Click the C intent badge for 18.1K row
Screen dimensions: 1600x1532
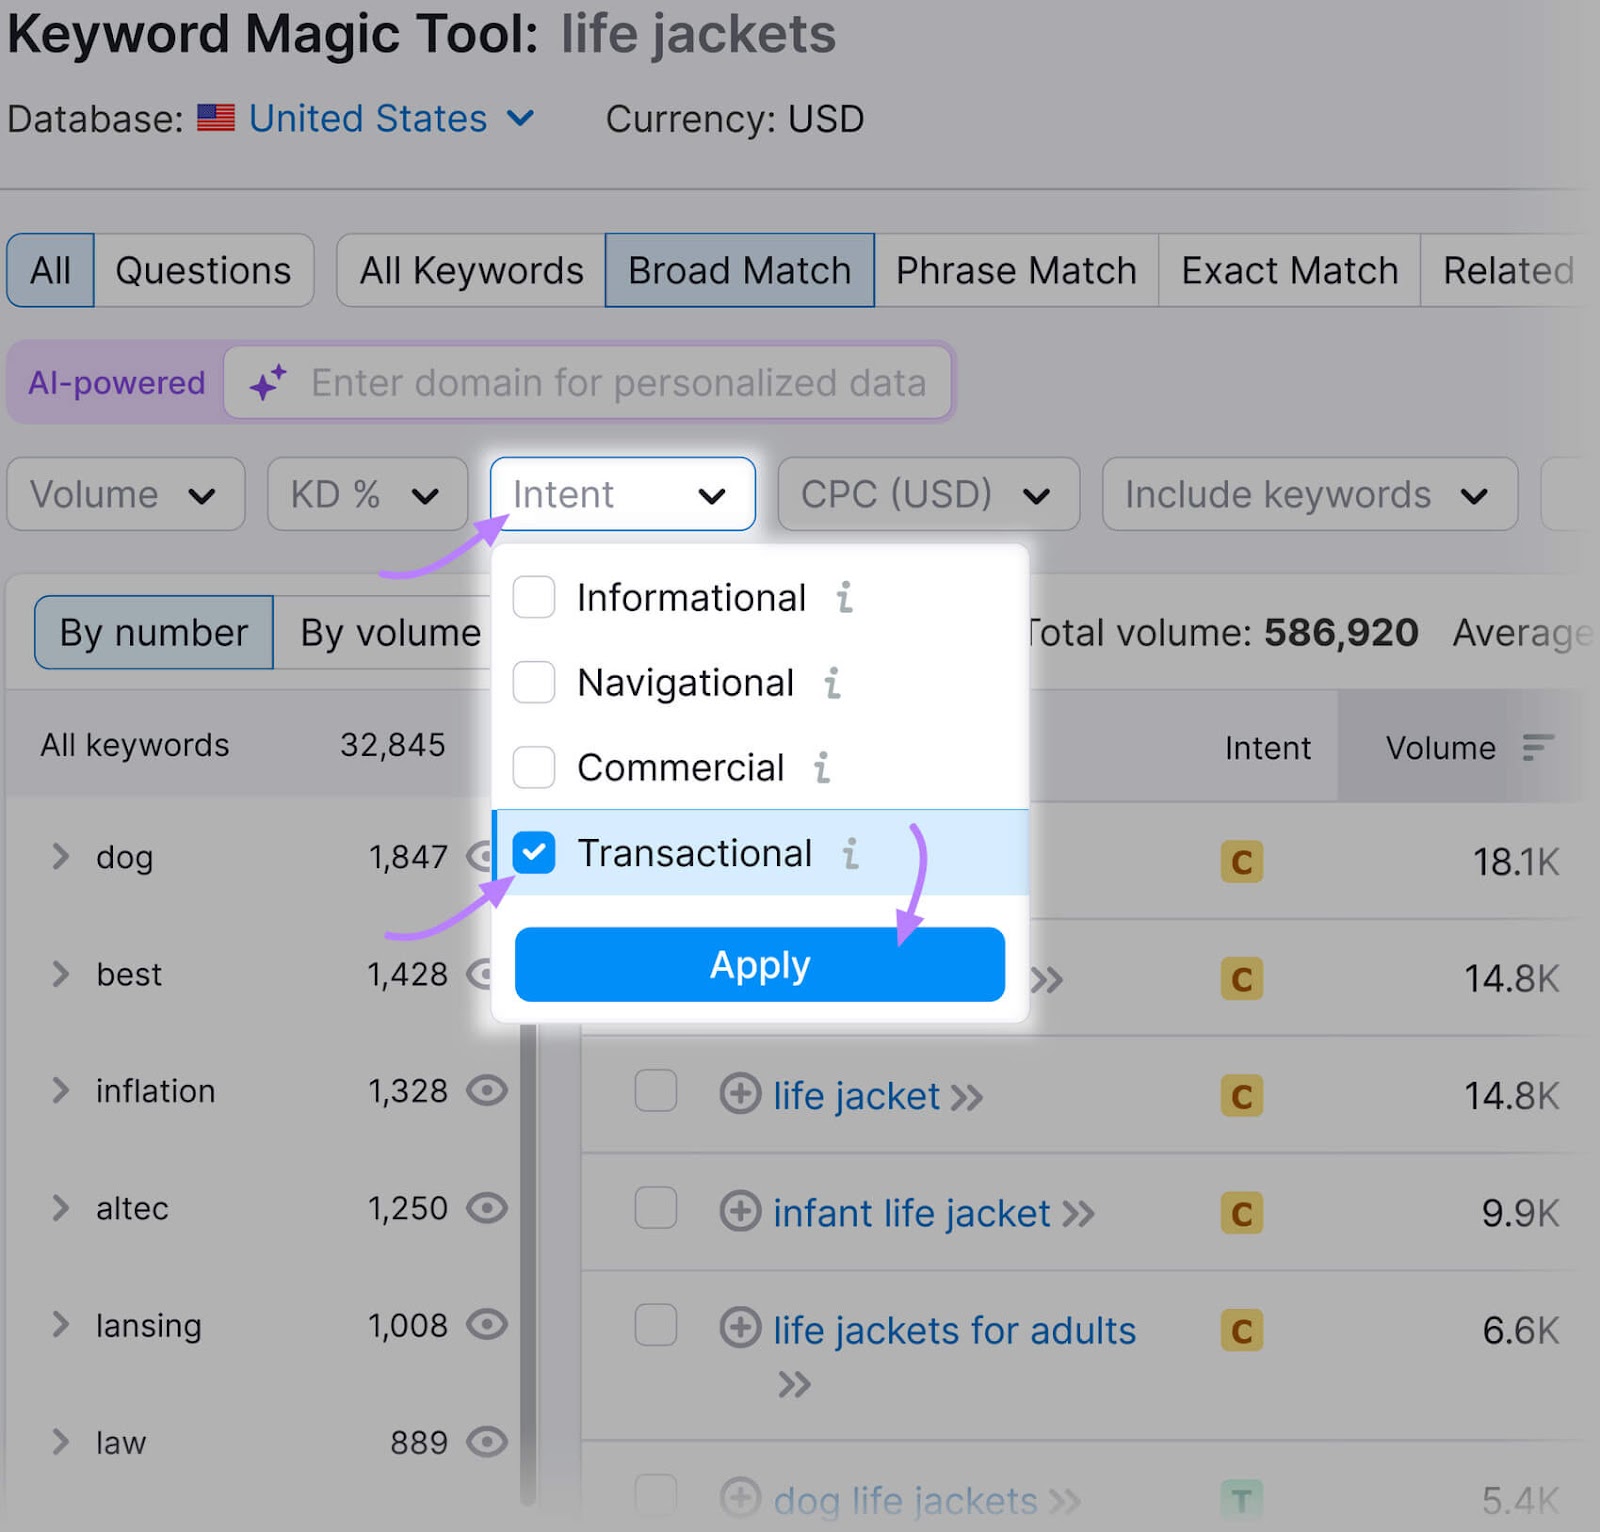1242,861
